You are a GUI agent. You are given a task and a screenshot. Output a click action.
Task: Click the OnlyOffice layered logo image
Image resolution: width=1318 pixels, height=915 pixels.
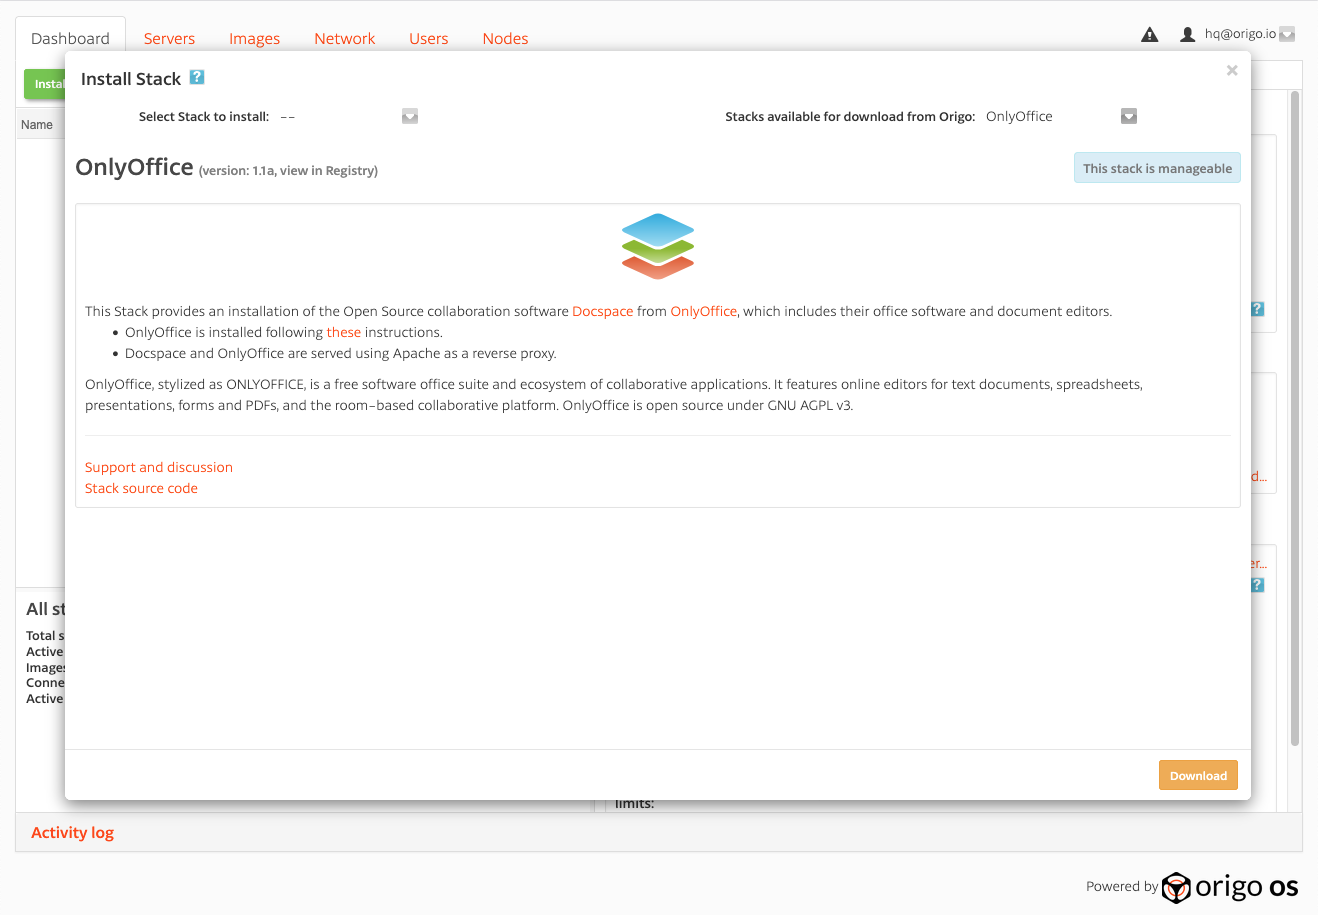657,246
